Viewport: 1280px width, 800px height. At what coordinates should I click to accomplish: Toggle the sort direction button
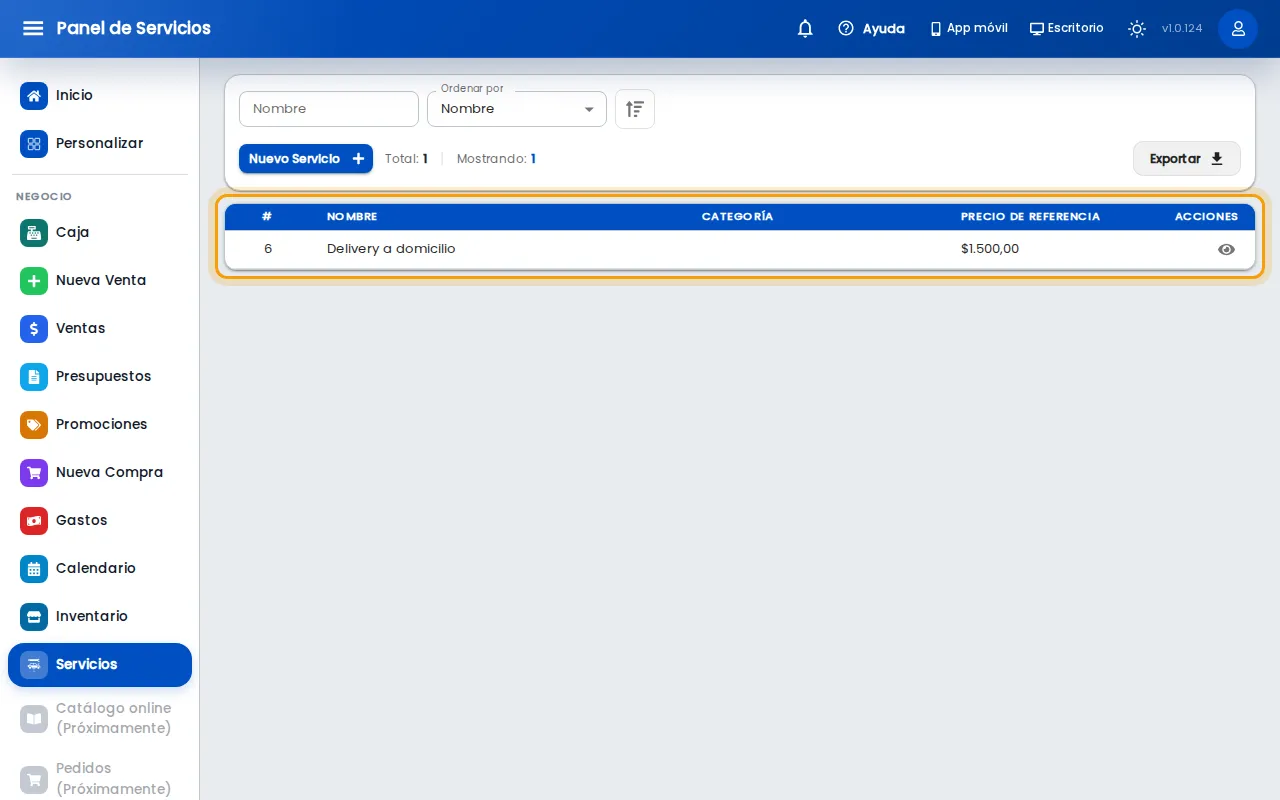pos(635,109)
